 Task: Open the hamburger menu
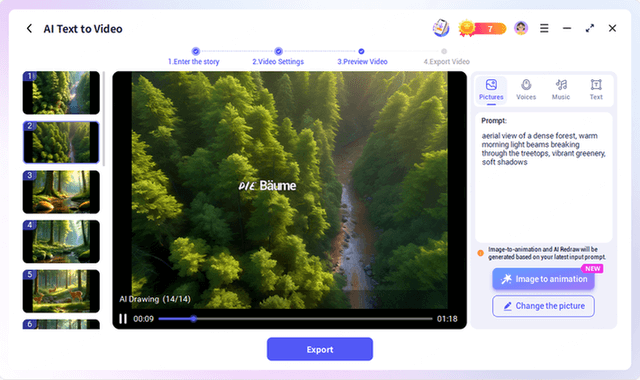pyautogui.click(x=544, y=28)
